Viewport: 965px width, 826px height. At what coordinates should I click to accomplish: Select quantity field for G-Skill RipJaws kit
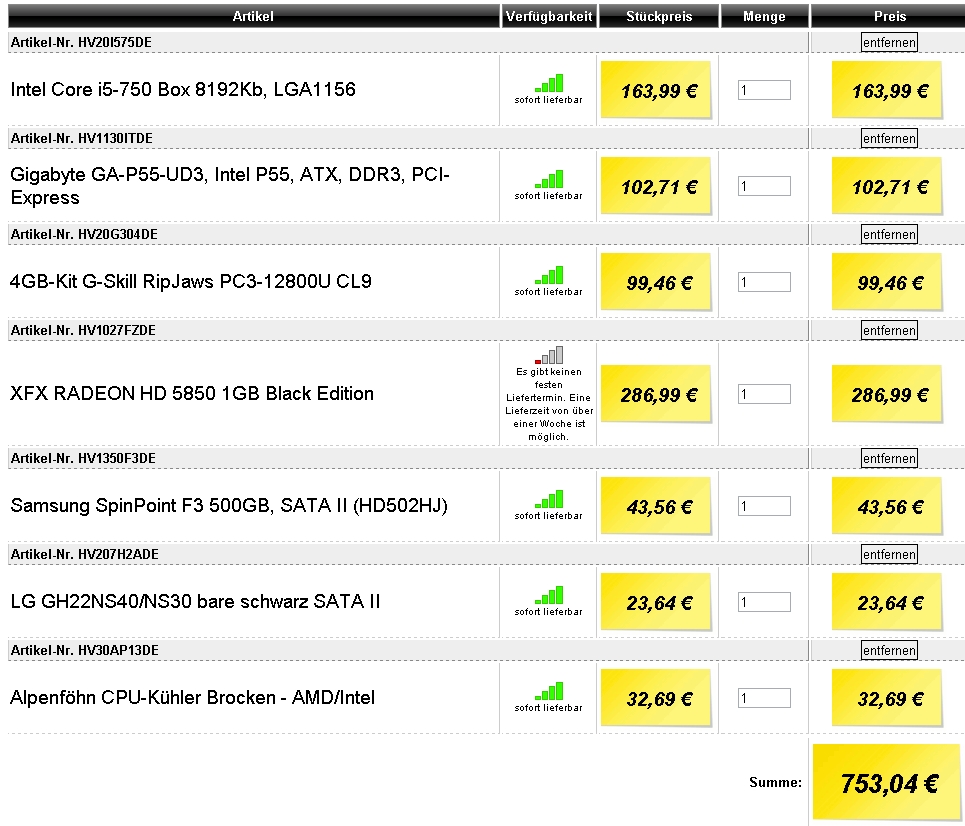(x=764, y=282)
